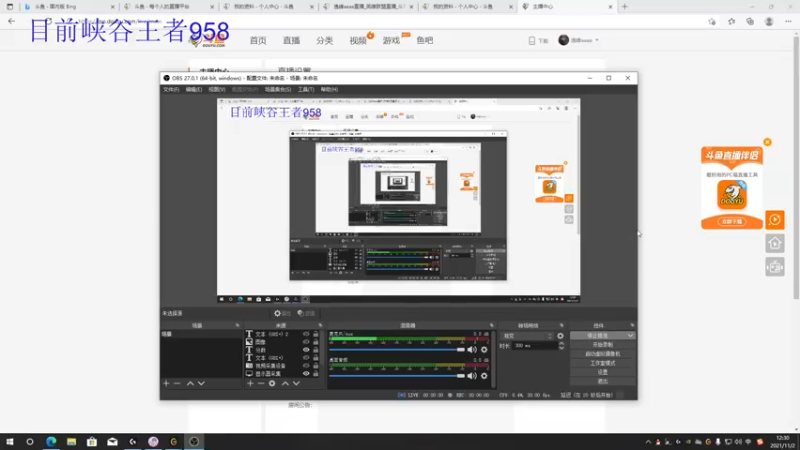Open OBS 工具(T) menu
The height and width of the screenshot is (450, 800).
tap(306, 89)
